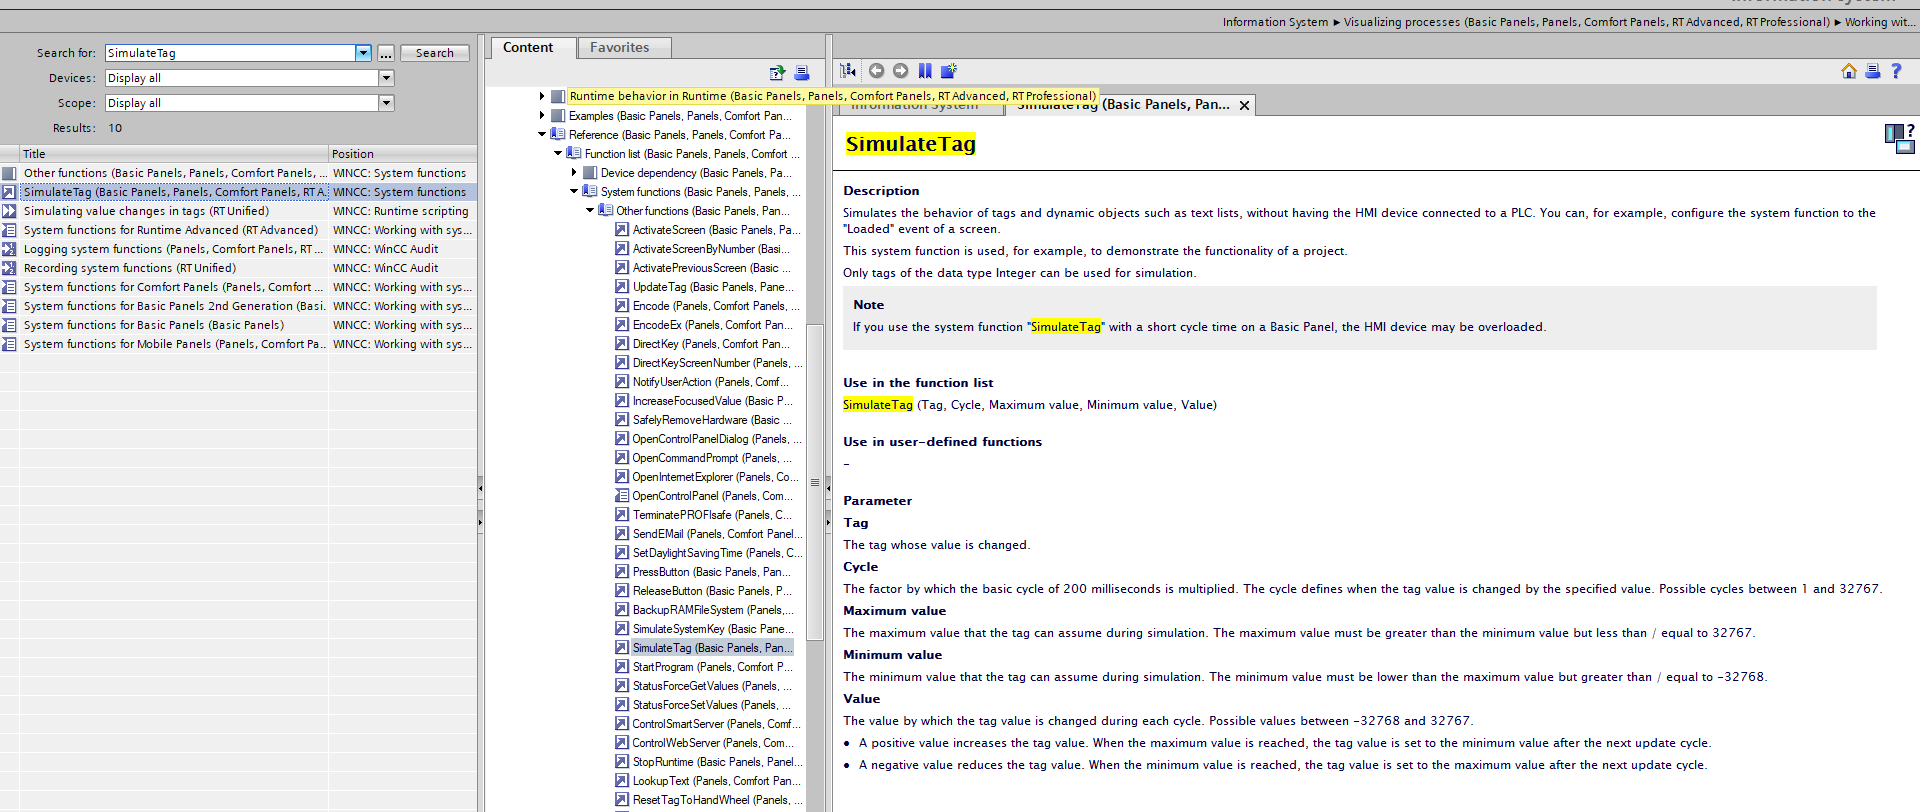Open the Scope dropdown list
Viewport: 1920px width, 812px height.
click(386, 103)
